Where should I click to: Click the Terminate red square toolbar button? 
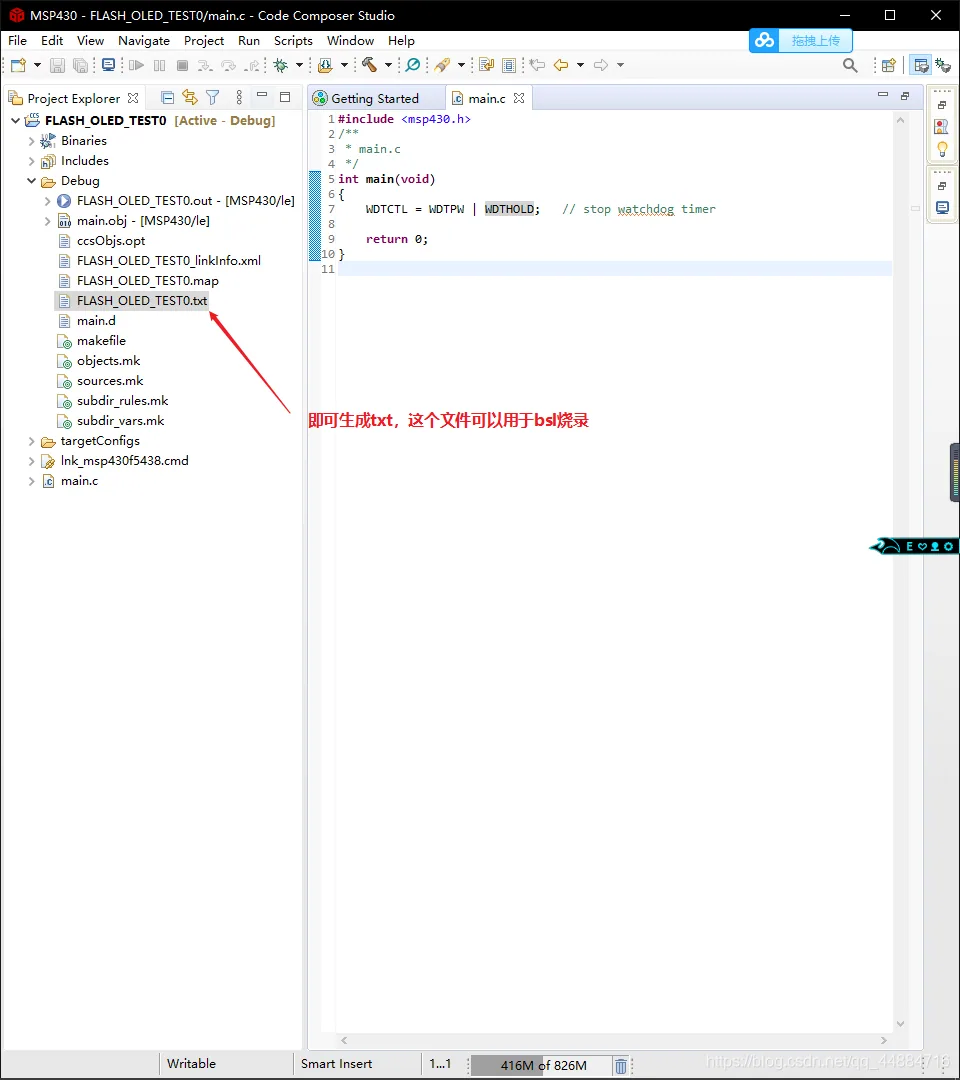[182, 65]
